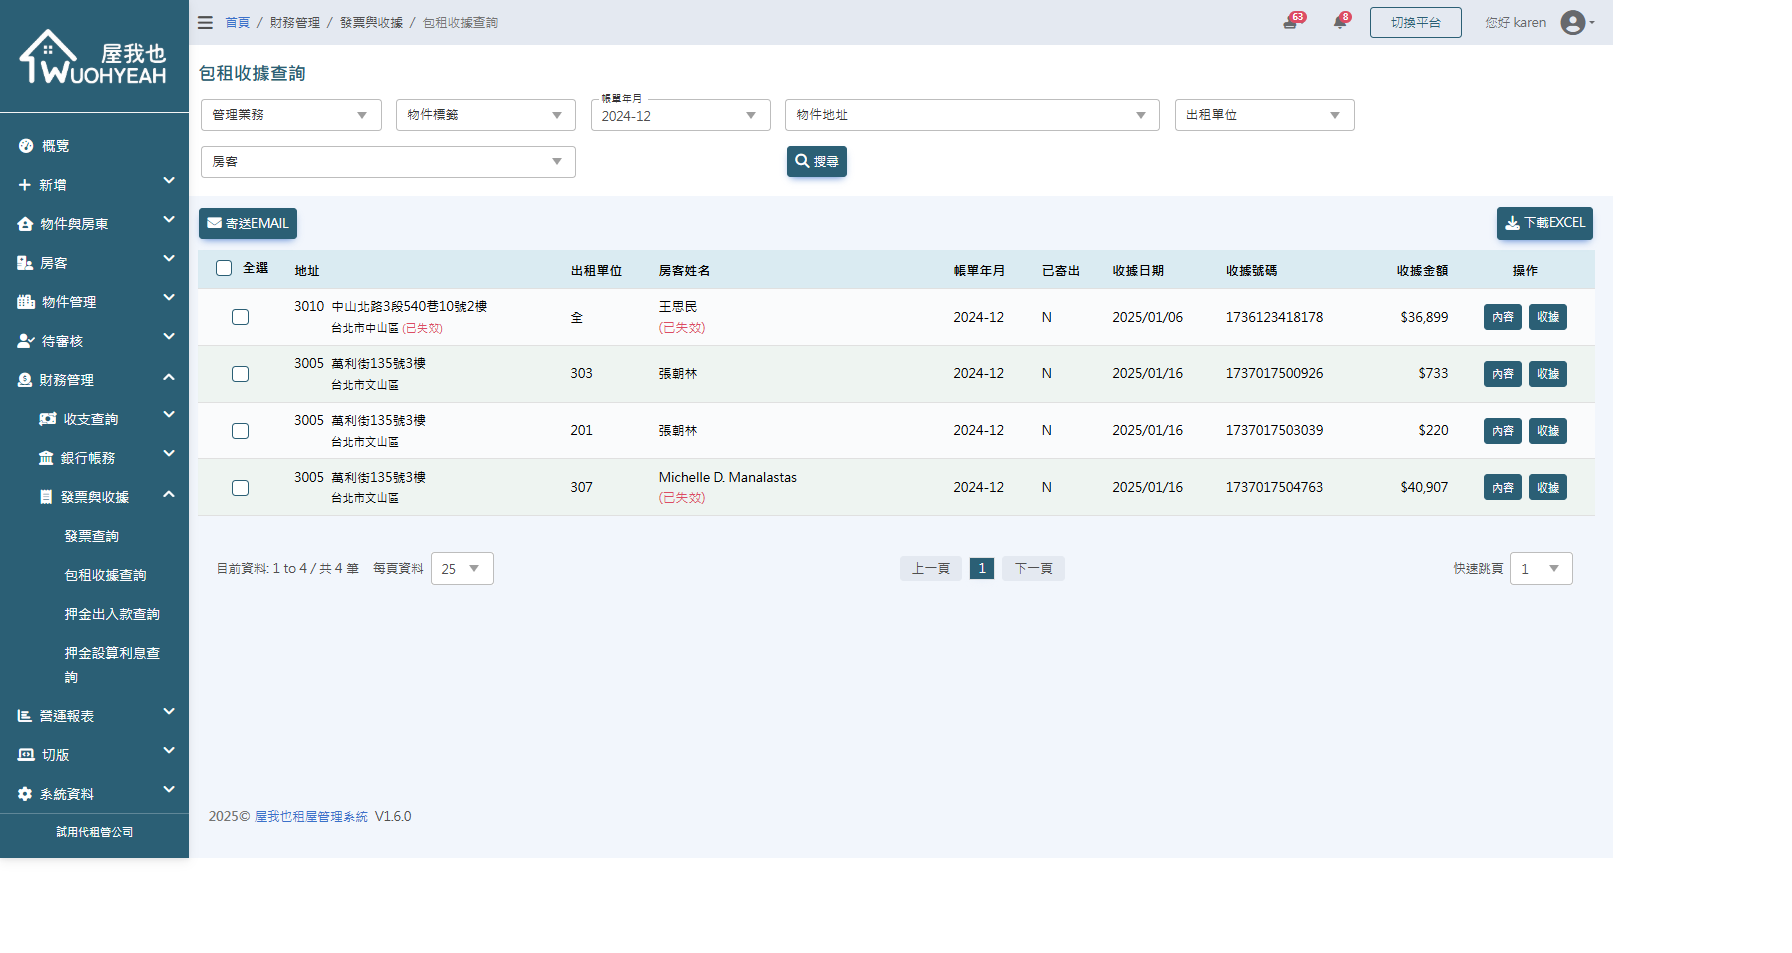Viewport: 1792px width, 953px height.
Task: Open 發票查詢 in the sidebar
Action: pyautogui.click(x=92, y=536)
